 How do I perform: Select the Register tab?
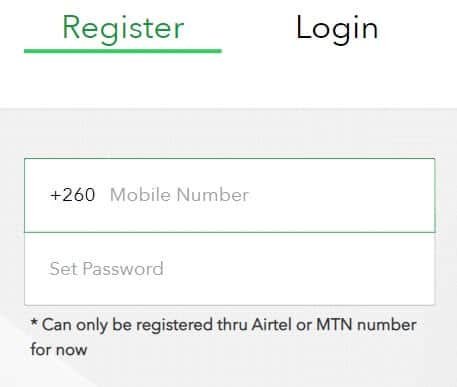(123, 29)
